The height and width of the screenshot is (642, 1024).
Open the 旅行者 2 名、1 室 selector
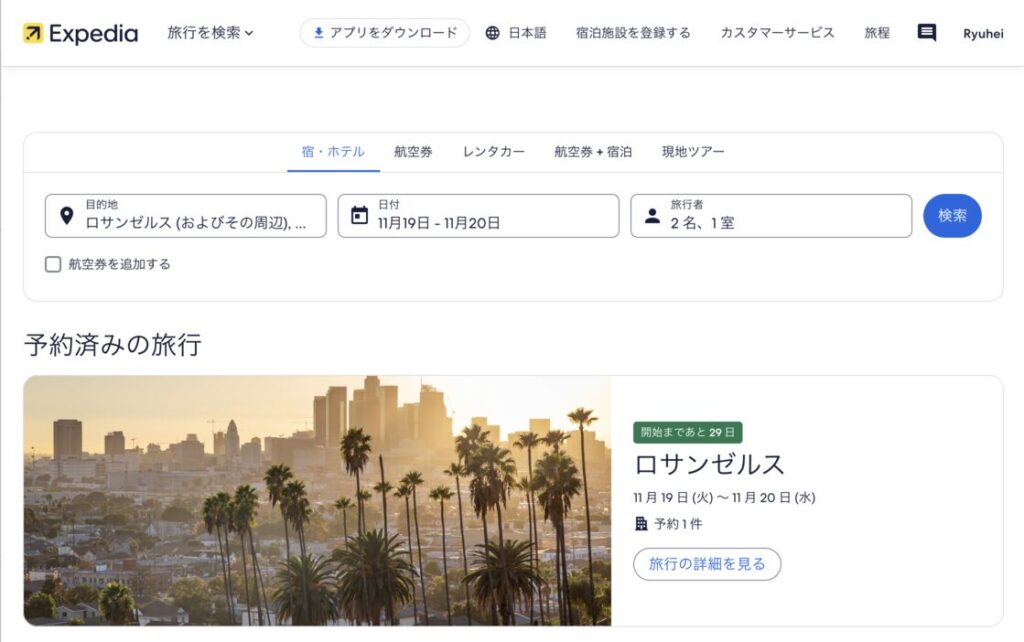coord(770,215)
